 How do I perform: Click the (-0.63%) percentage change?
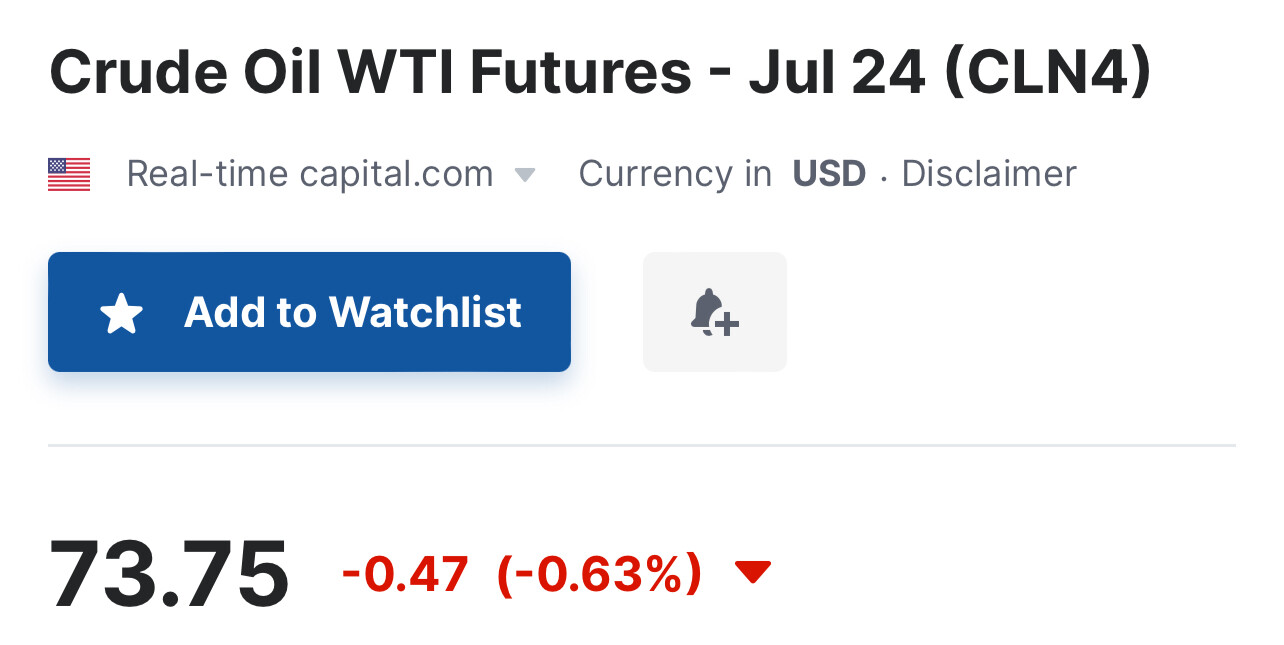[x=599, y=574]
